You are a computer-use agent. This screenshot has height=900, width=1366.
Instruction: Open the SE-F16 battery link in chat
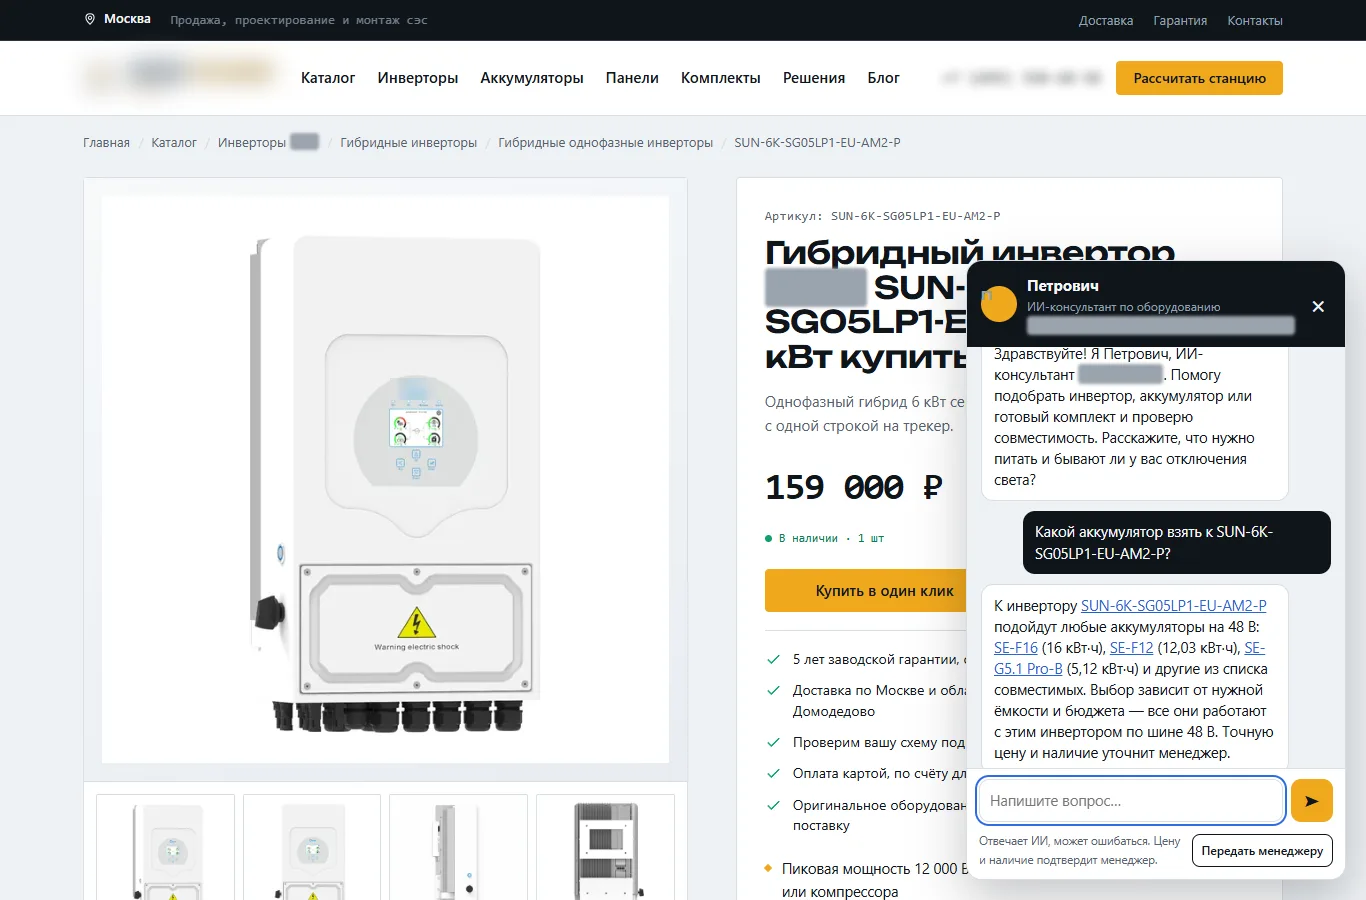click(x=1016, y=648)
